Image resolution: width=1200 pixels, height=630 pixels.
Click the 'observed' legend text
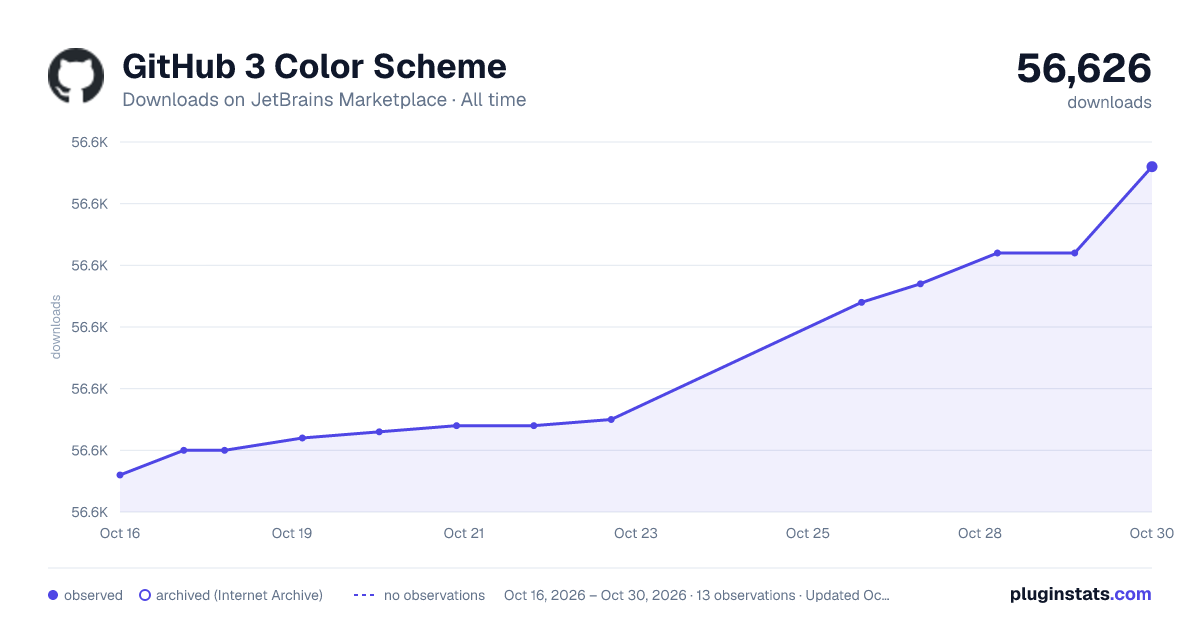point(93,595)
